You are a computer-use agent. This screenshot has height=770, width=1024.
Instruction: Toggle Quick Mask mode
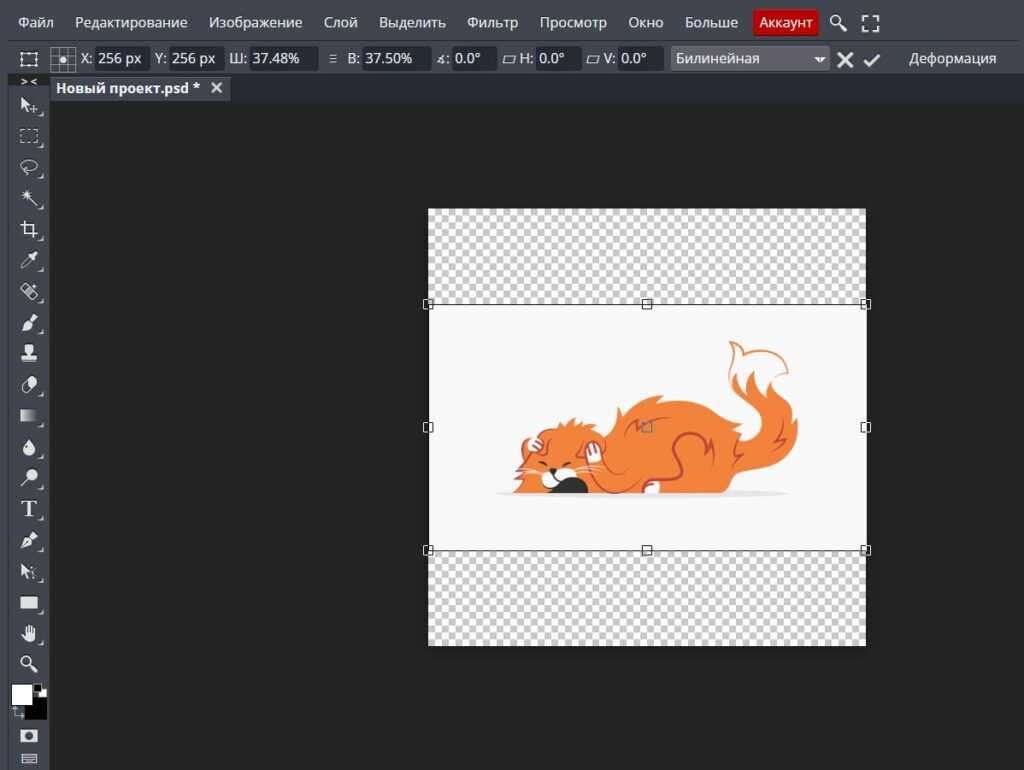(29, 736)
